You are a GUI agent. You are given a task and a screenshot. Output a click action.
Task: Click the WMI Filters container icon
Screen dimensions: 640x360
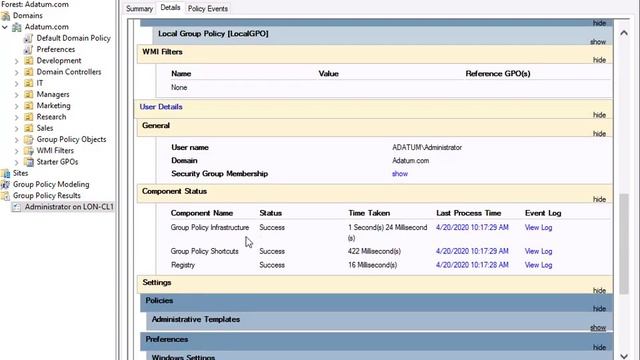(x=29, y=151)
